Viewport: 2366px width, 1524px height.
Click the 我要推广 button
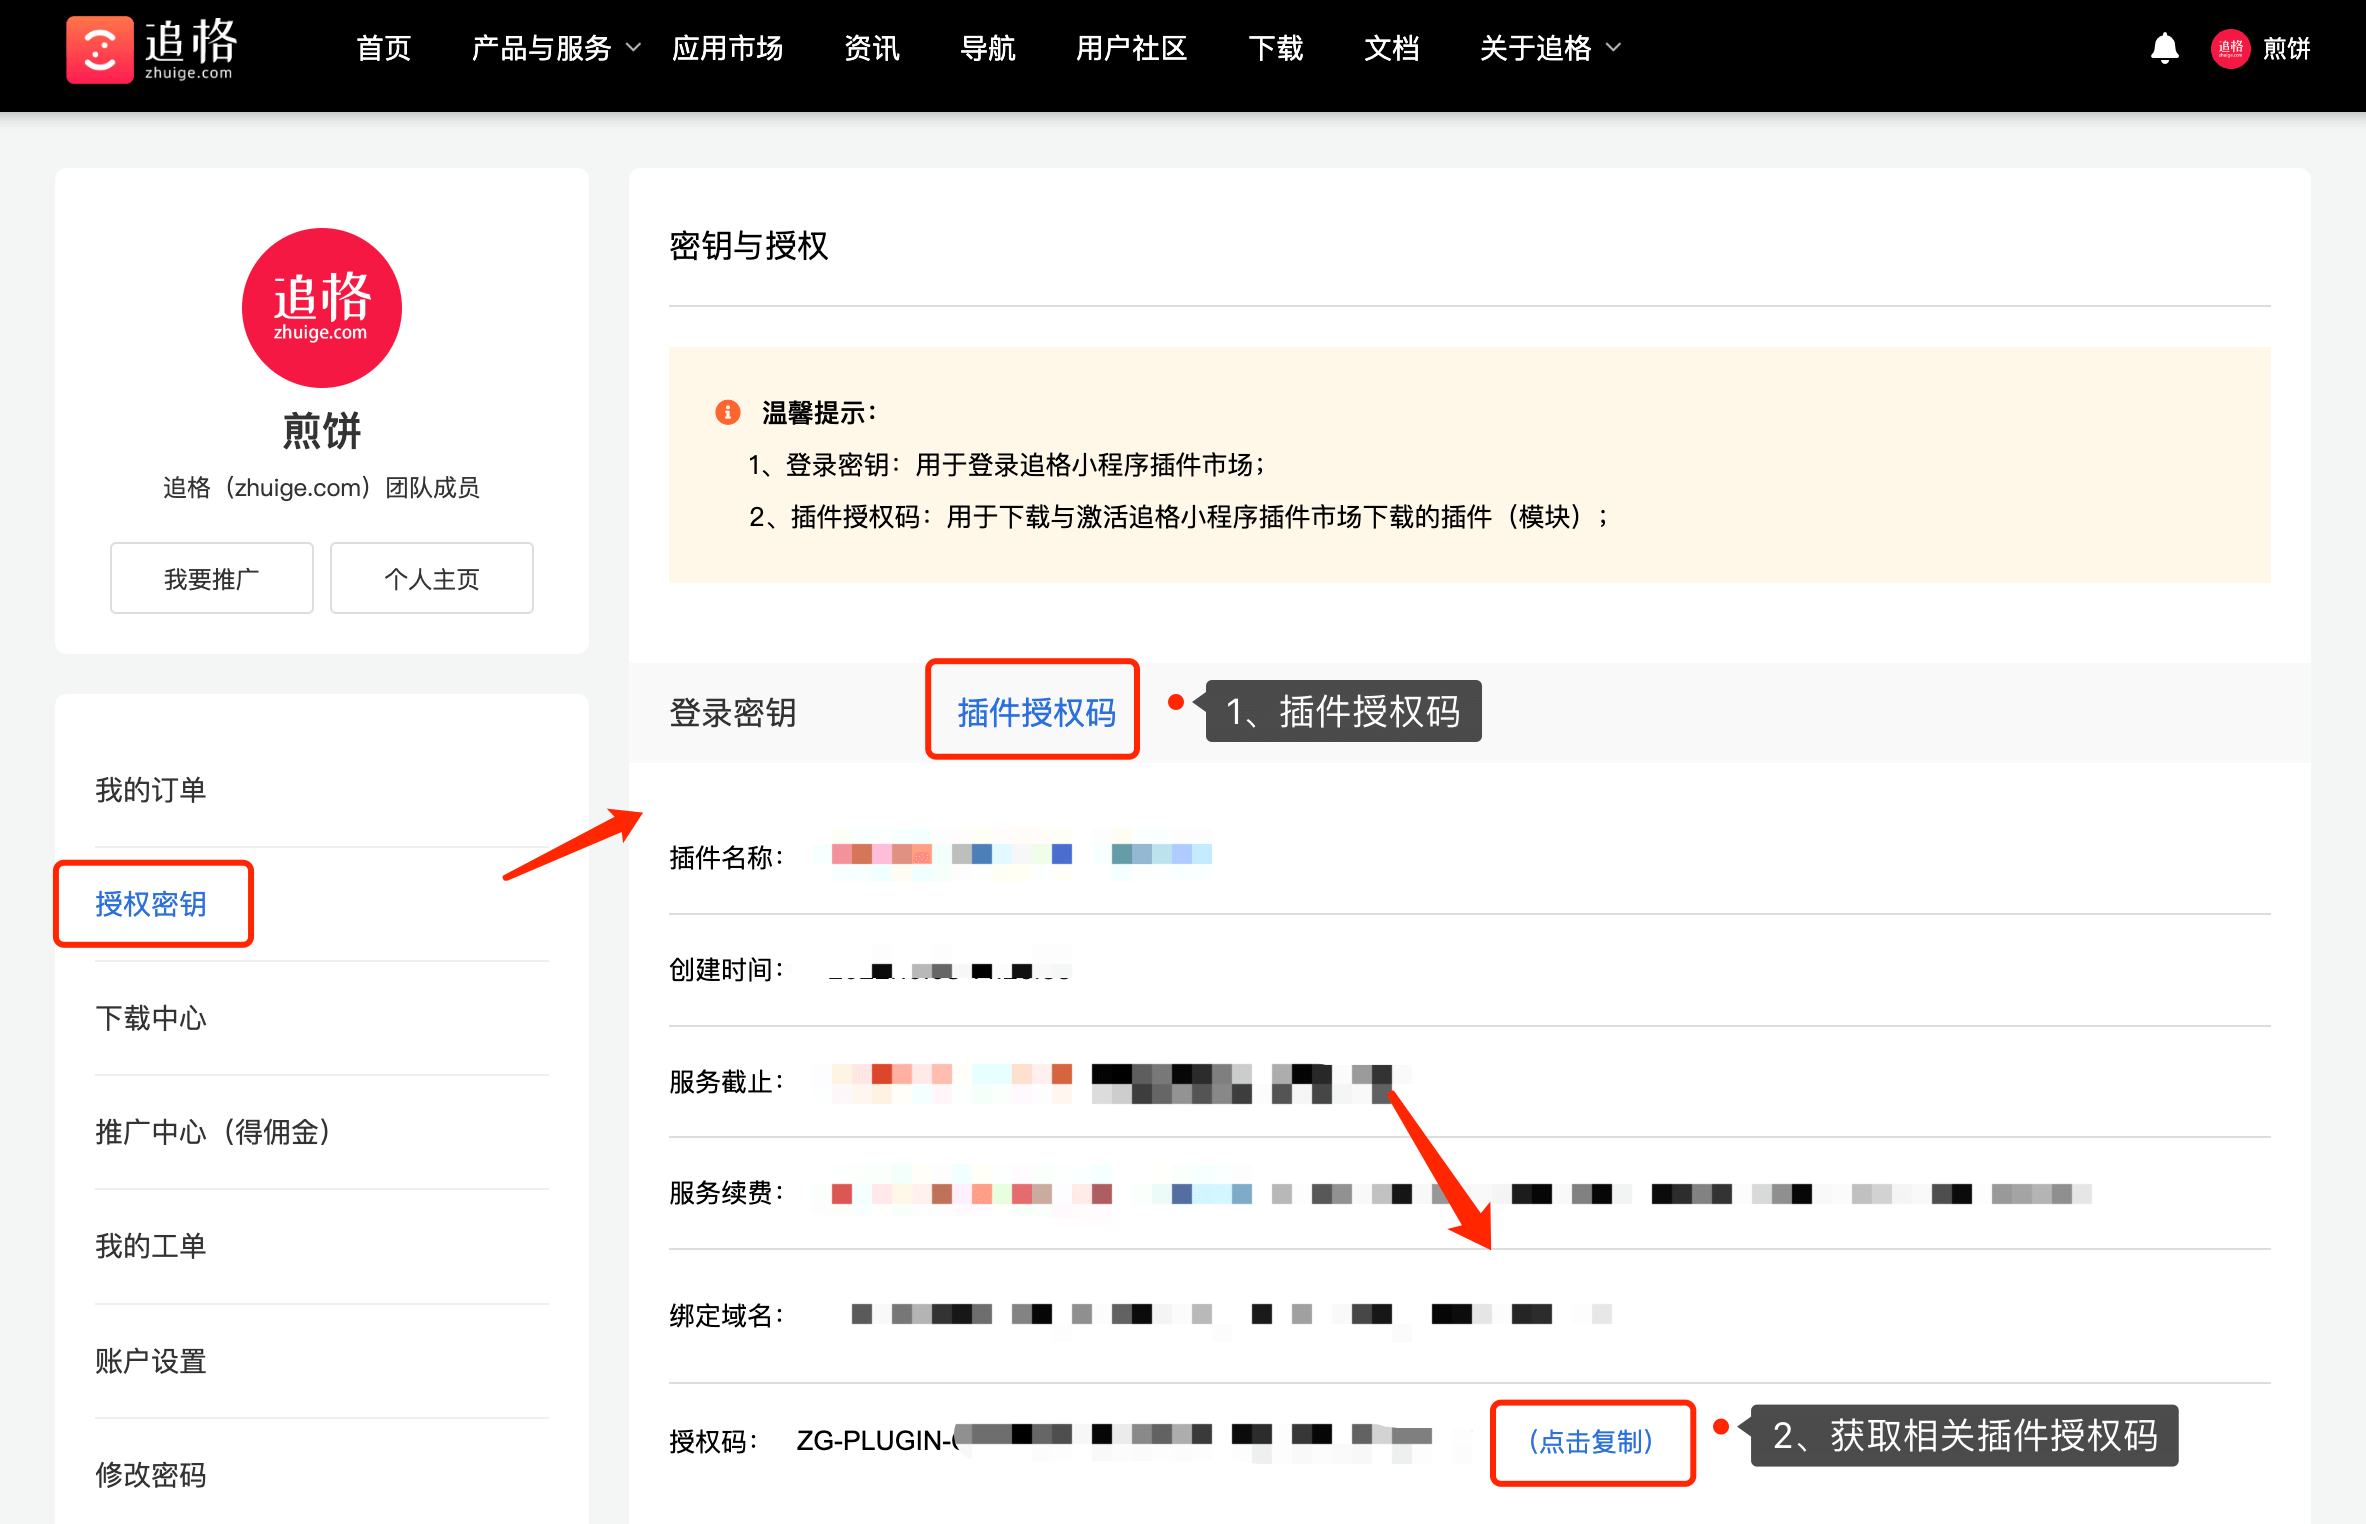212,578
